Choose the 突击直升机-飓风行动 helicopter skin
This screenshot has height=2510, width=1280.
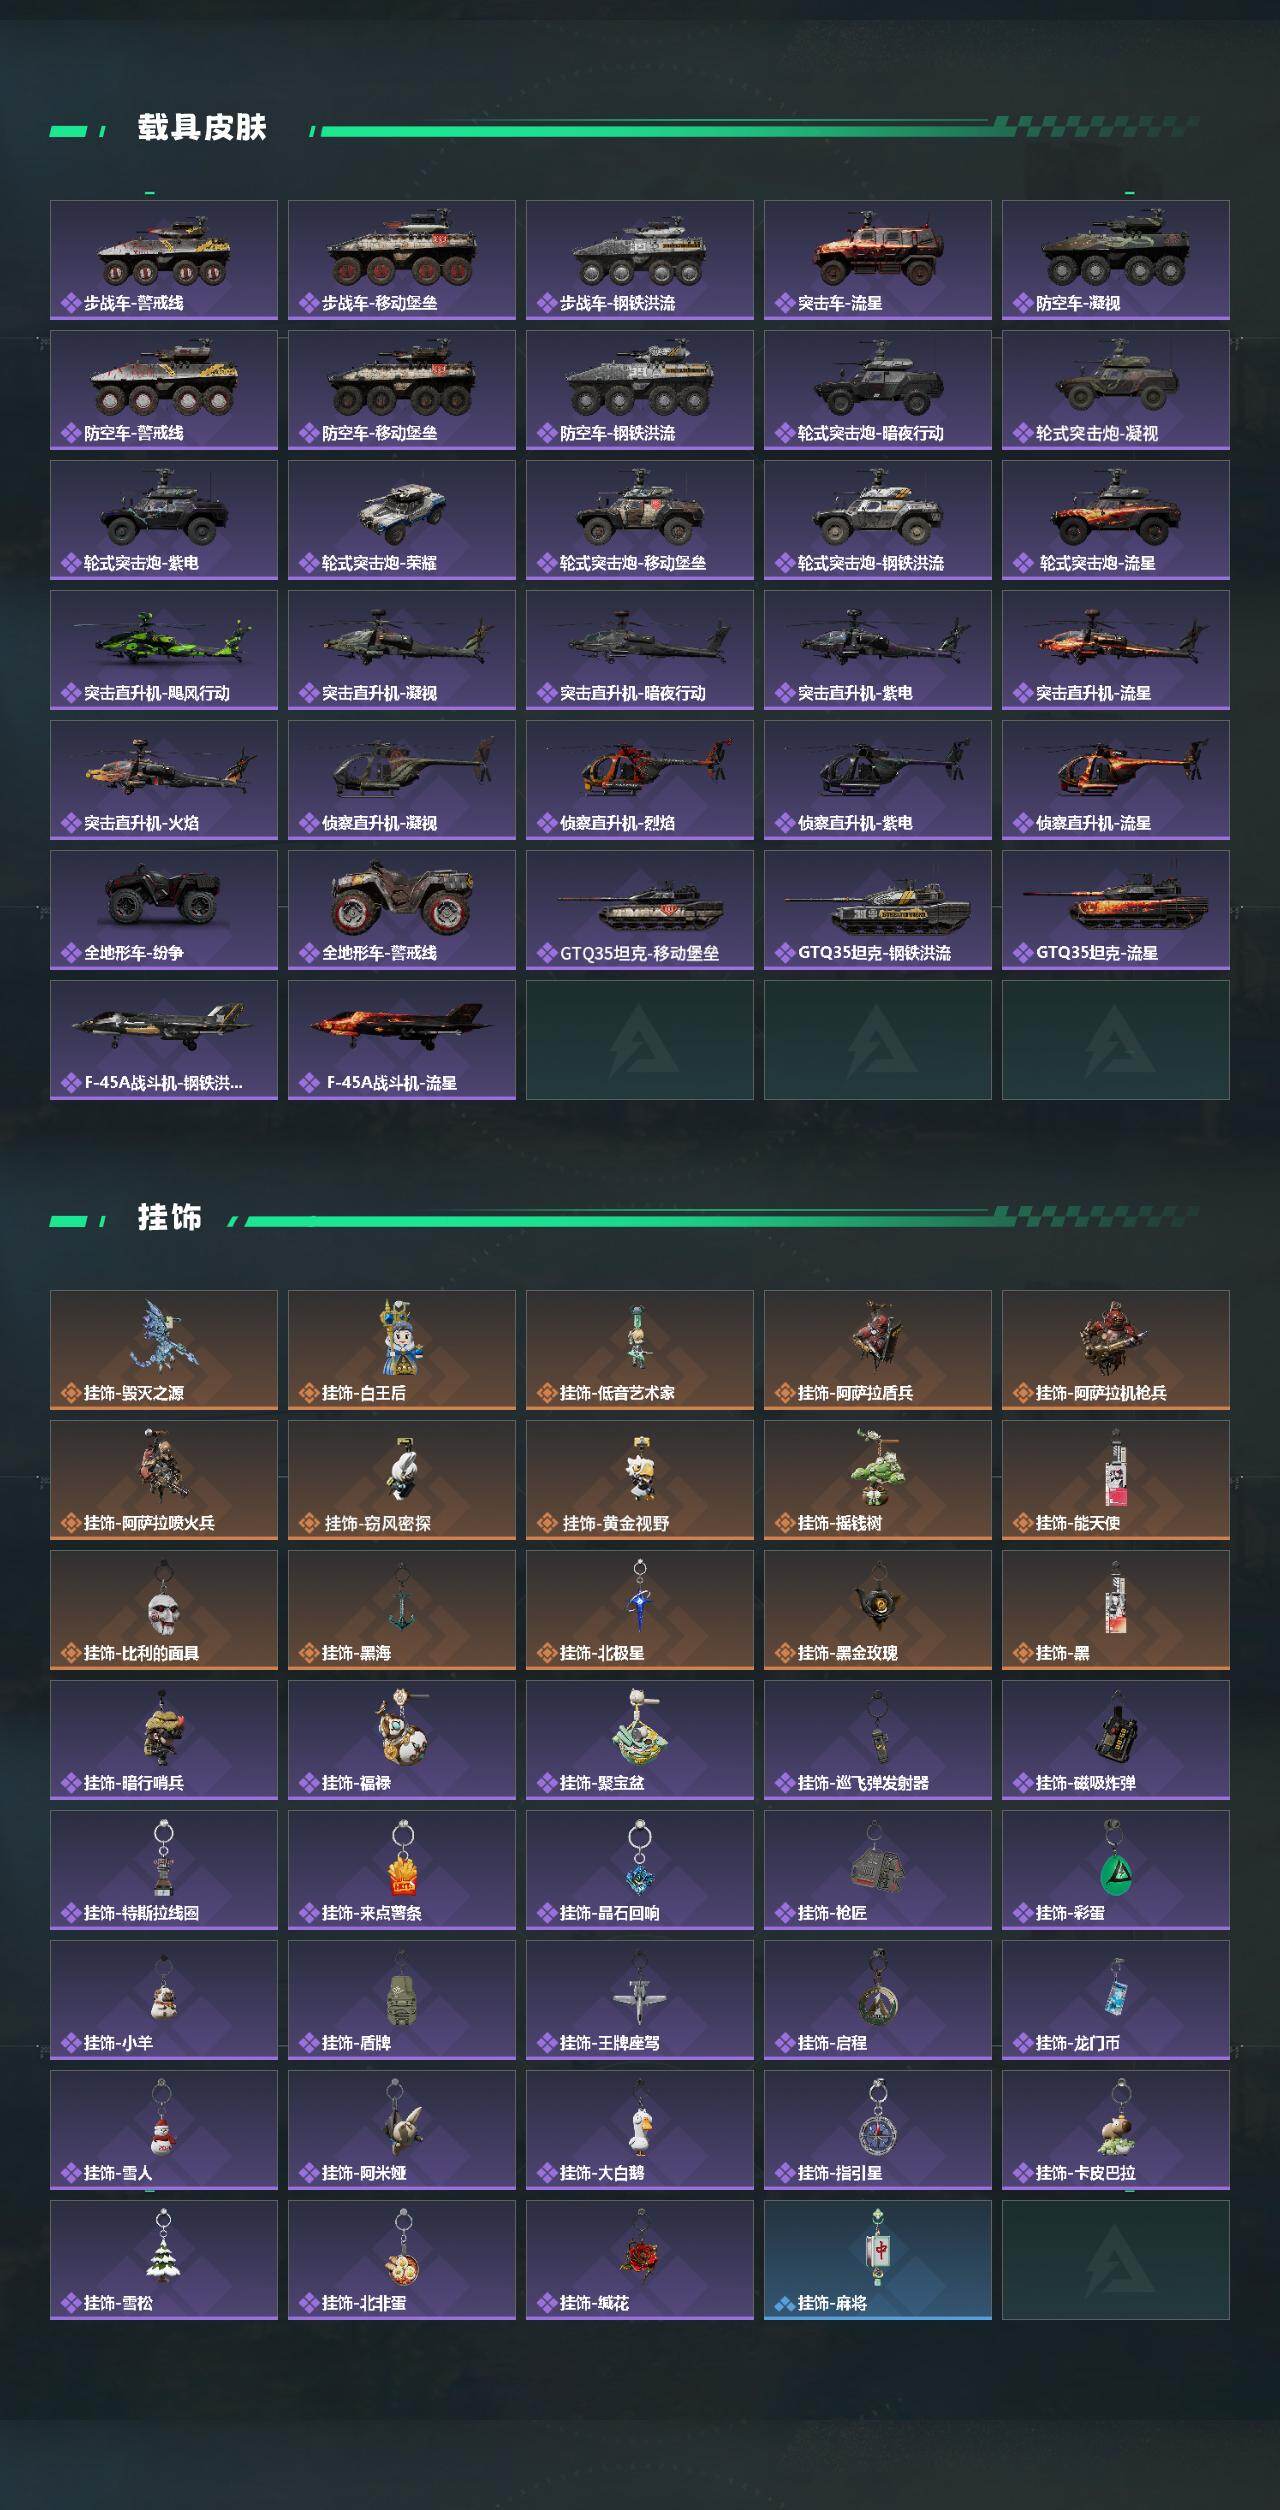pos(164,650)
